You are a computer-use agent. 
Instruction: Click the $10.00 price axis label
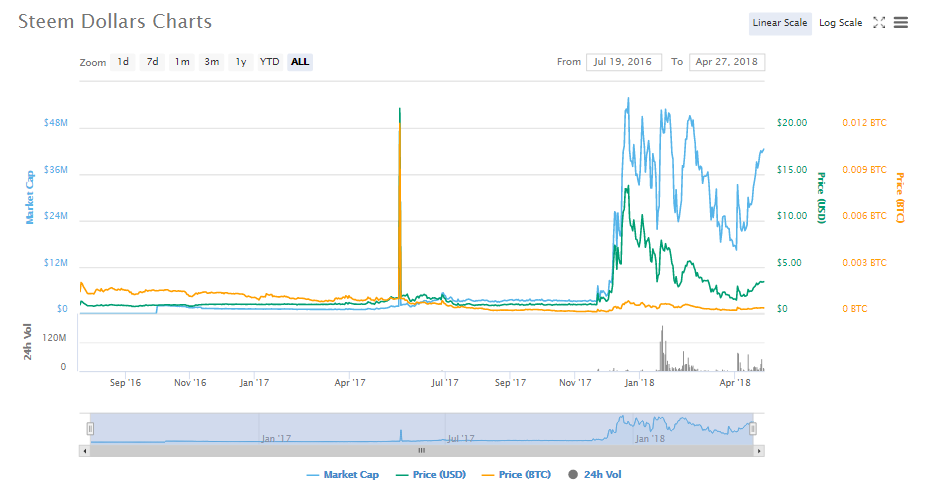click(792, 216)
